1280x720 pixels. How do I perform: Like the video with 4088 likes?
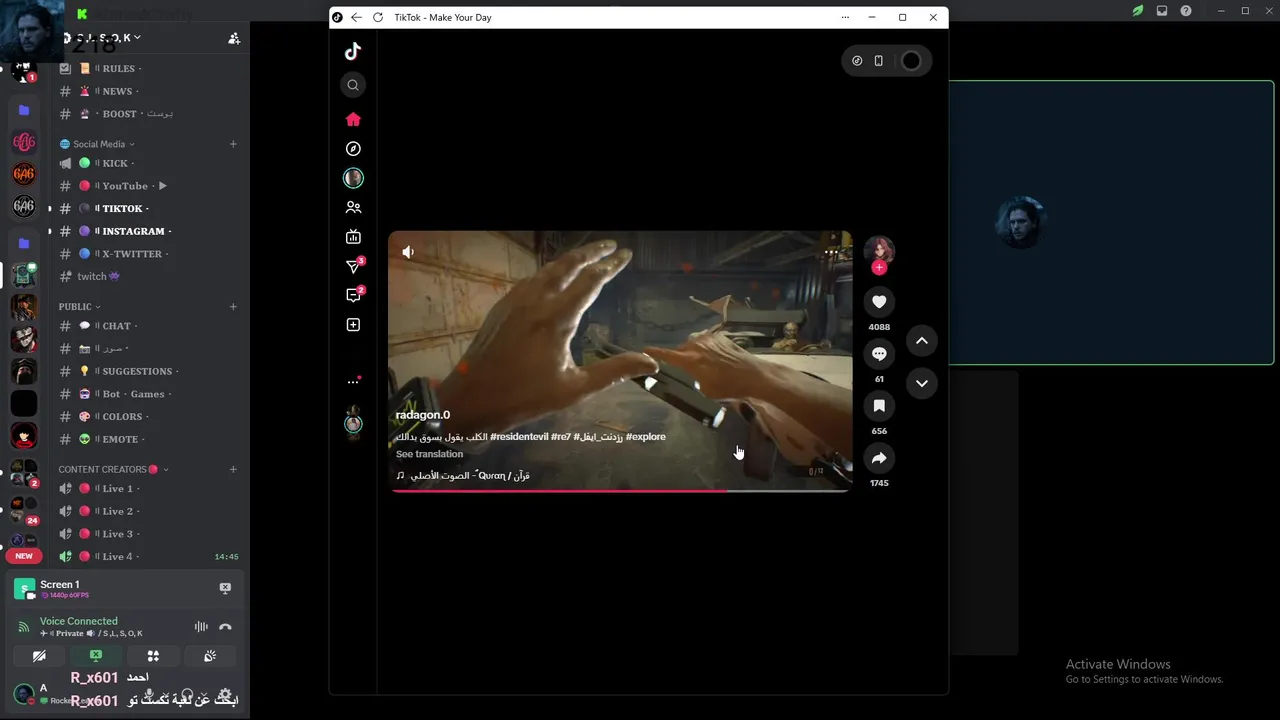879,302
